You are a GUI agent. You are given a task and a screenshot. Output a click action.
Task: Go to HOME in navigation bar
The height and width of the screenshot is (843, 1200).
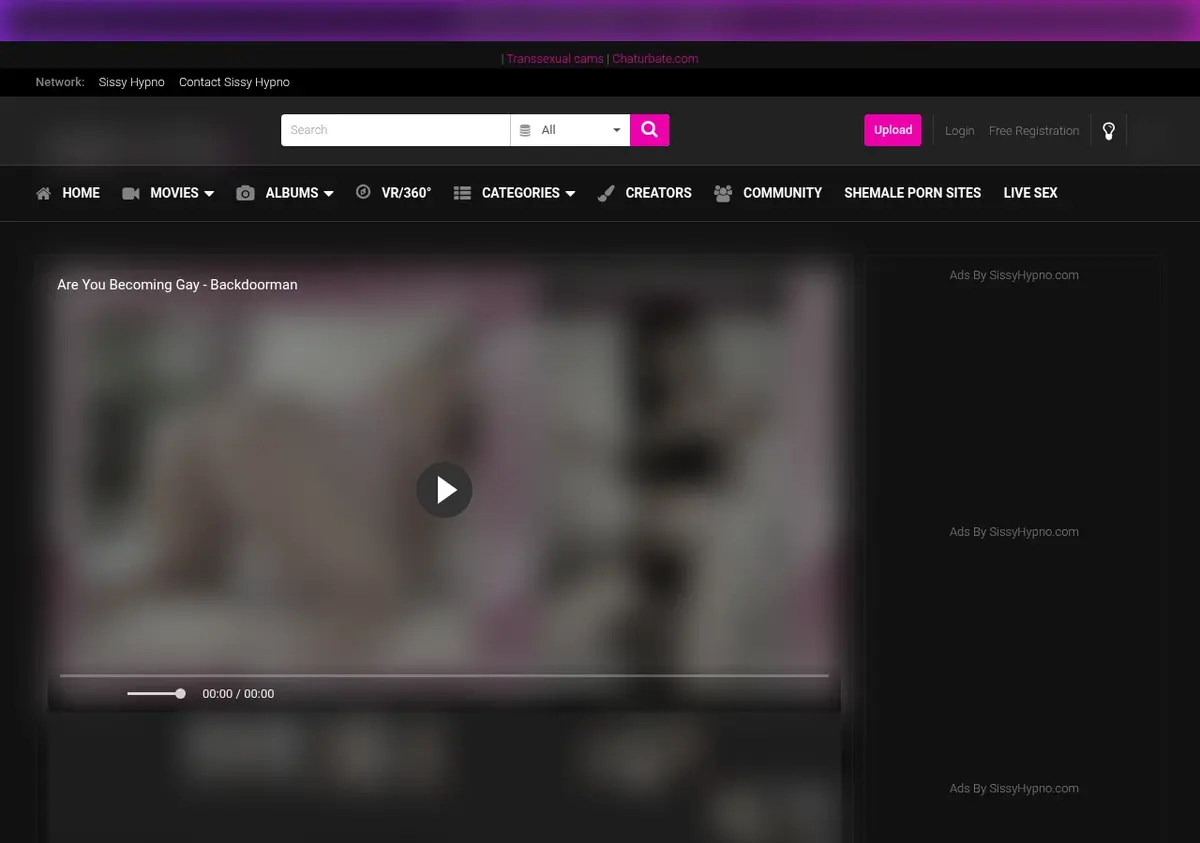(x=81, y=193)
